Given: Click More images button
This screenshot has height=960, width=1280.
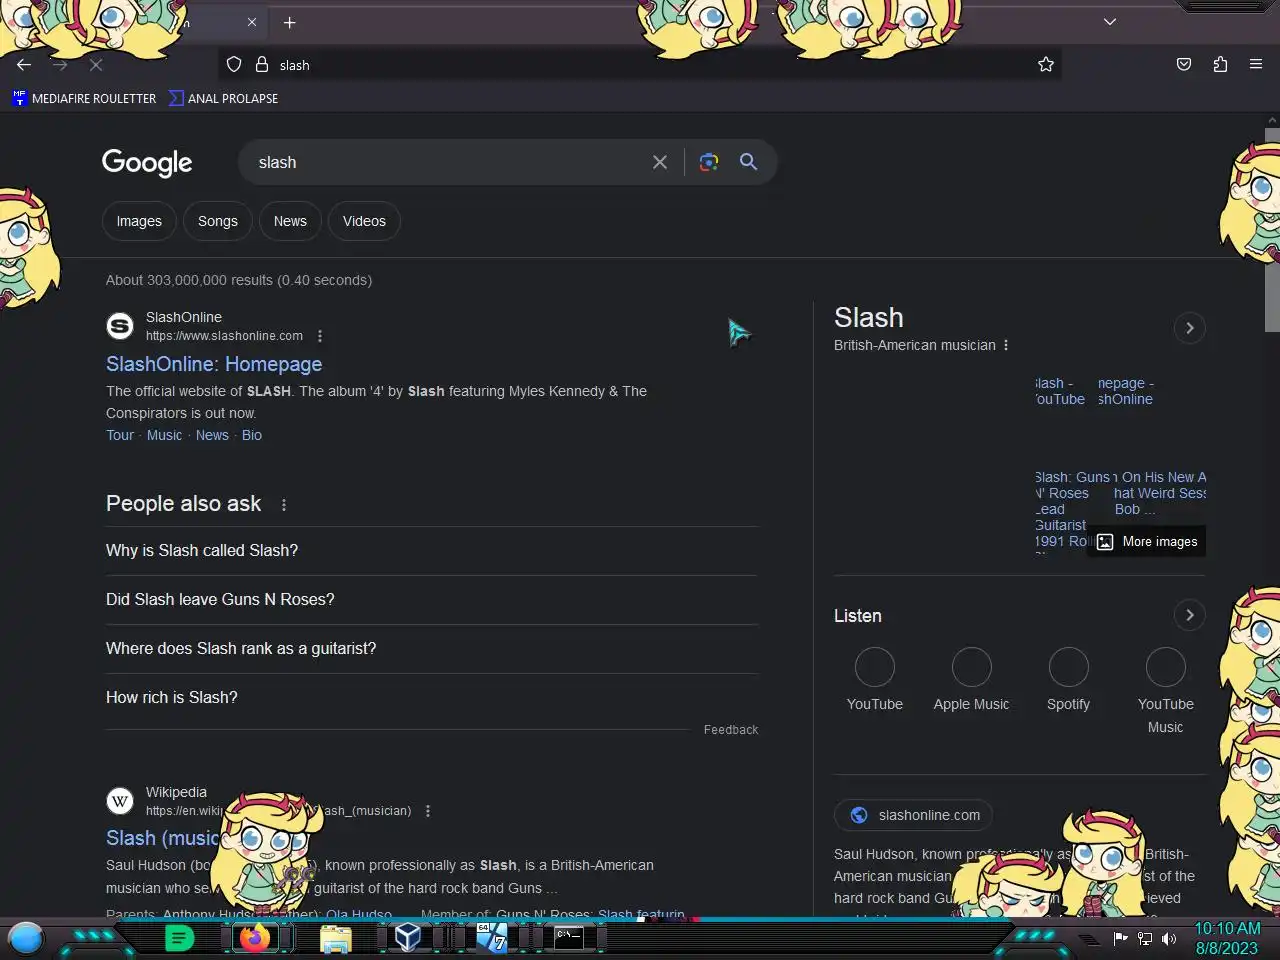Looking at the screenshot, I should click(1146, 541).
